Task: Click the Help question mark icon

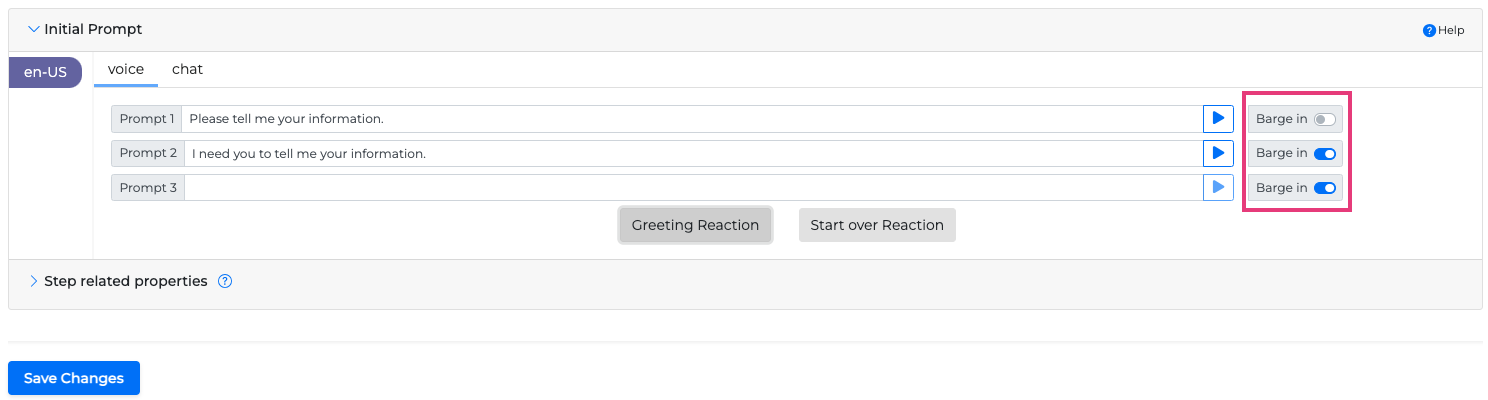Action: (x=1429, y=30)
